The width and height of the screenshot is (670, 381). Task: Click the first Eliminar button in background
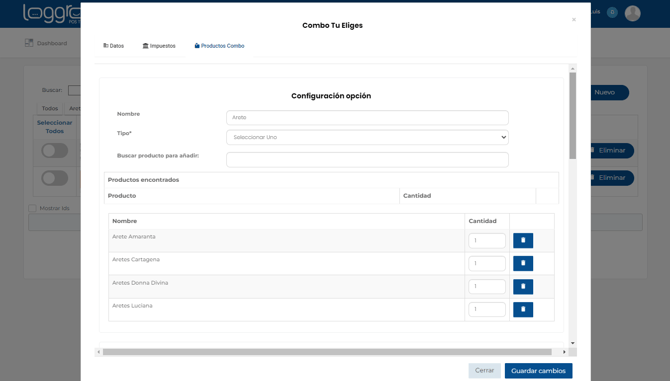point(612,150)
